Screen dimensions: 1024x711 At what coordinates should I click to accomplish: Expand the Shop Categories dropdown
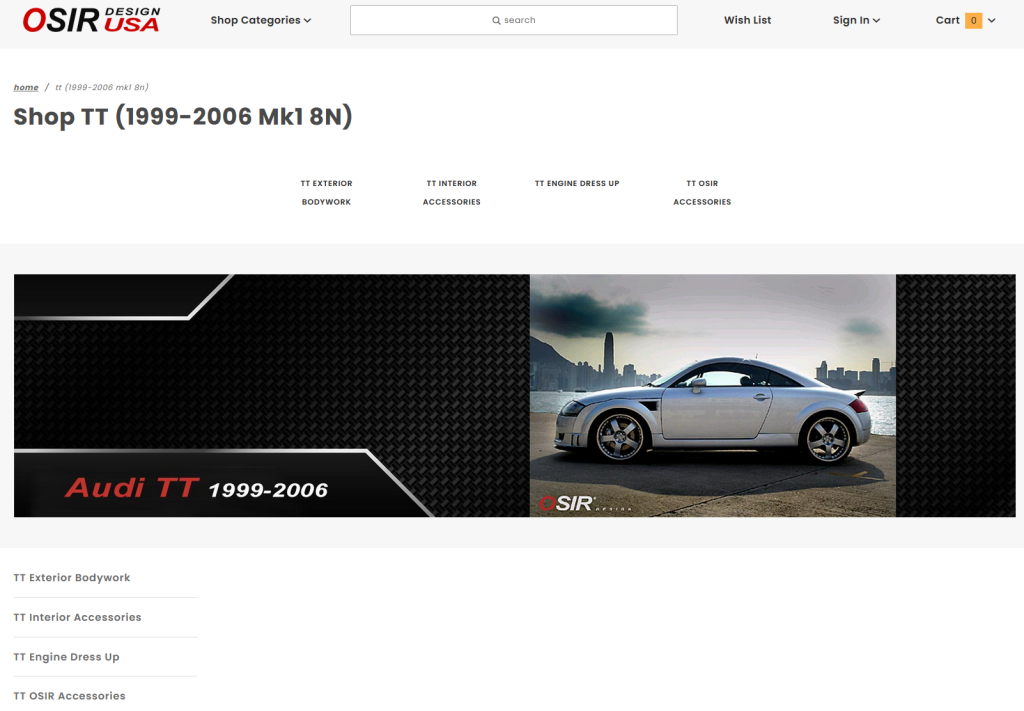(x=260, y=20)
